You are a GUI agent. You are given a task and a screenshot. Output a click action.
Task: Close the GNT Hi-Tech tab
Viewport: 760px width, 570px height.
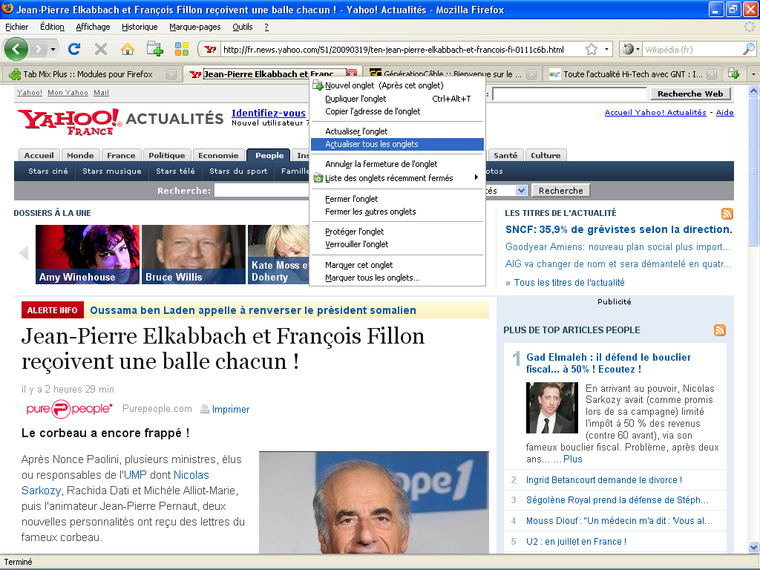point(712,74)
